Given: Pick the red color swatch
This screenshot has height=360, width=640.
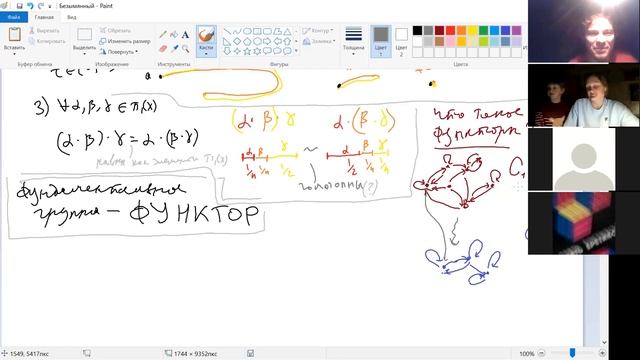Looking at the screenshot, I should (450, 31).
